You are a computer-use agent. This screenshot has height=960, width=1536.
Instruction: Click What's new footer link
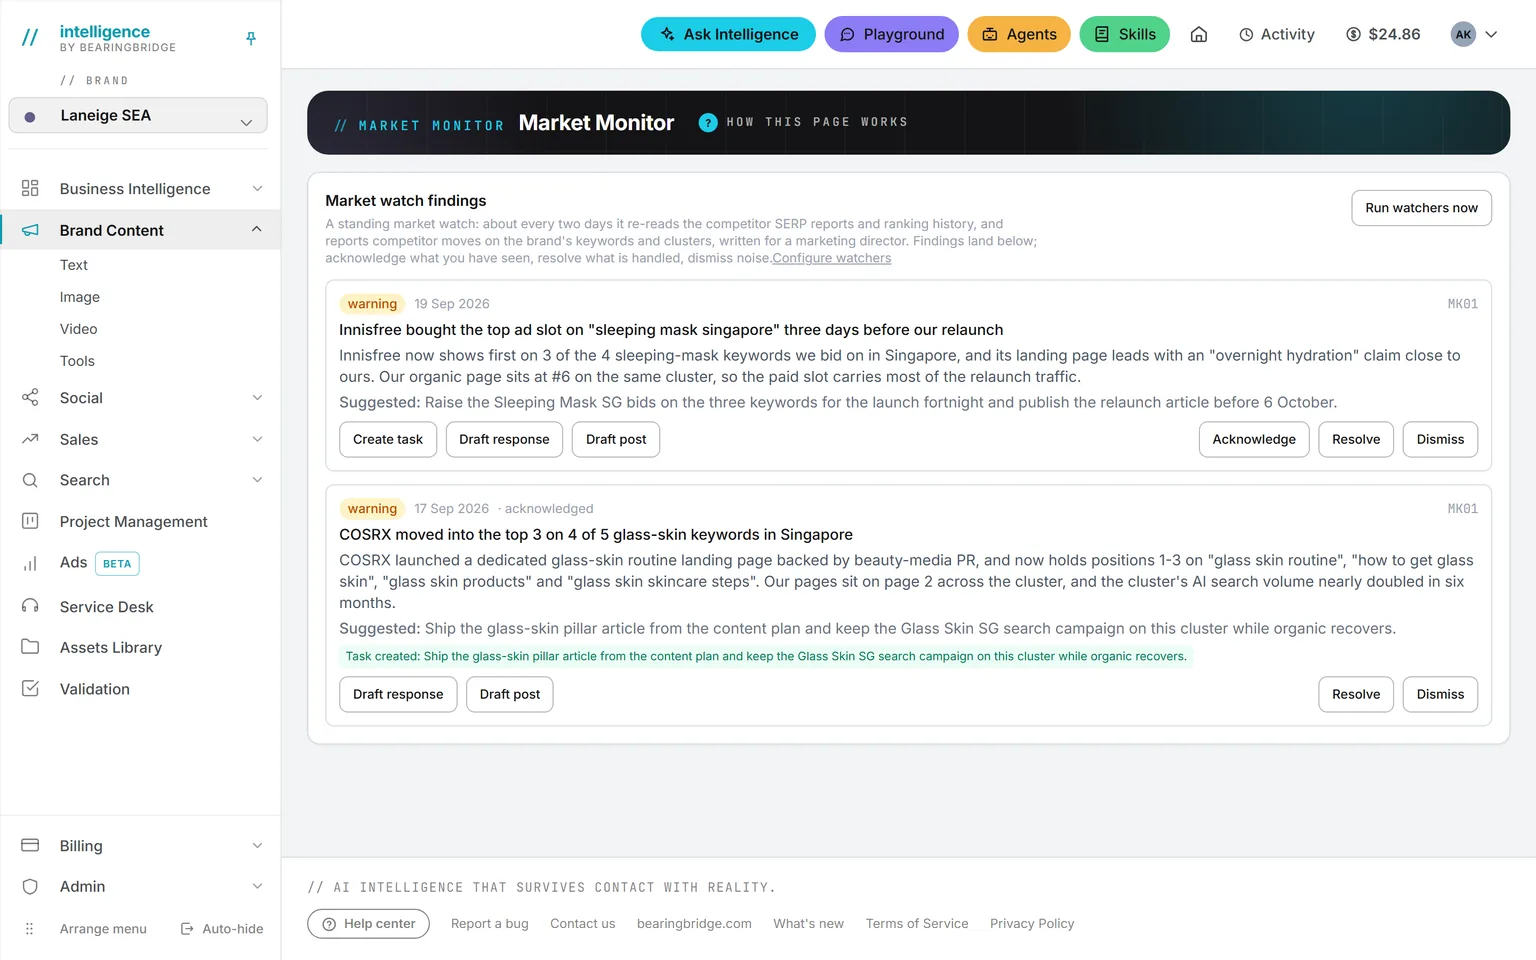click(808, 923)
